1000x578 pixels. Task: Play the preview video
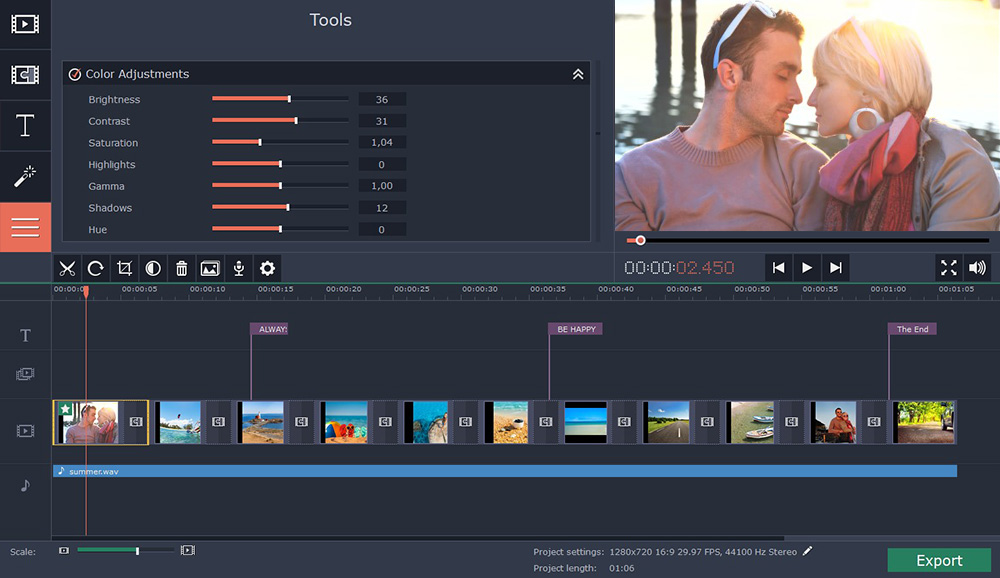click(x=807, y=268)
